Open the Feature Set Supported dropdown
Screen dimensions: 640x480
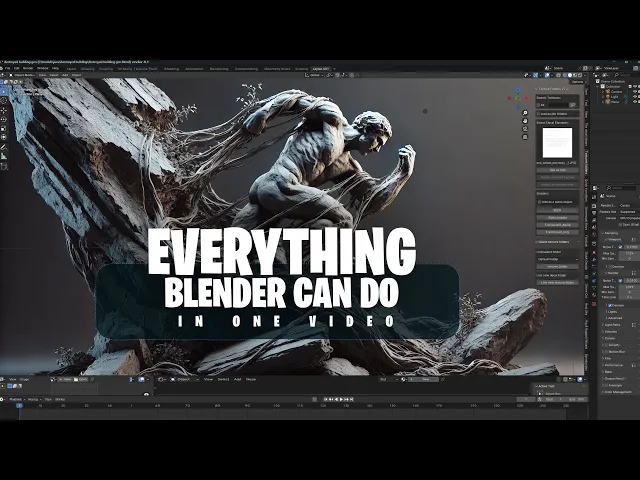629,212
